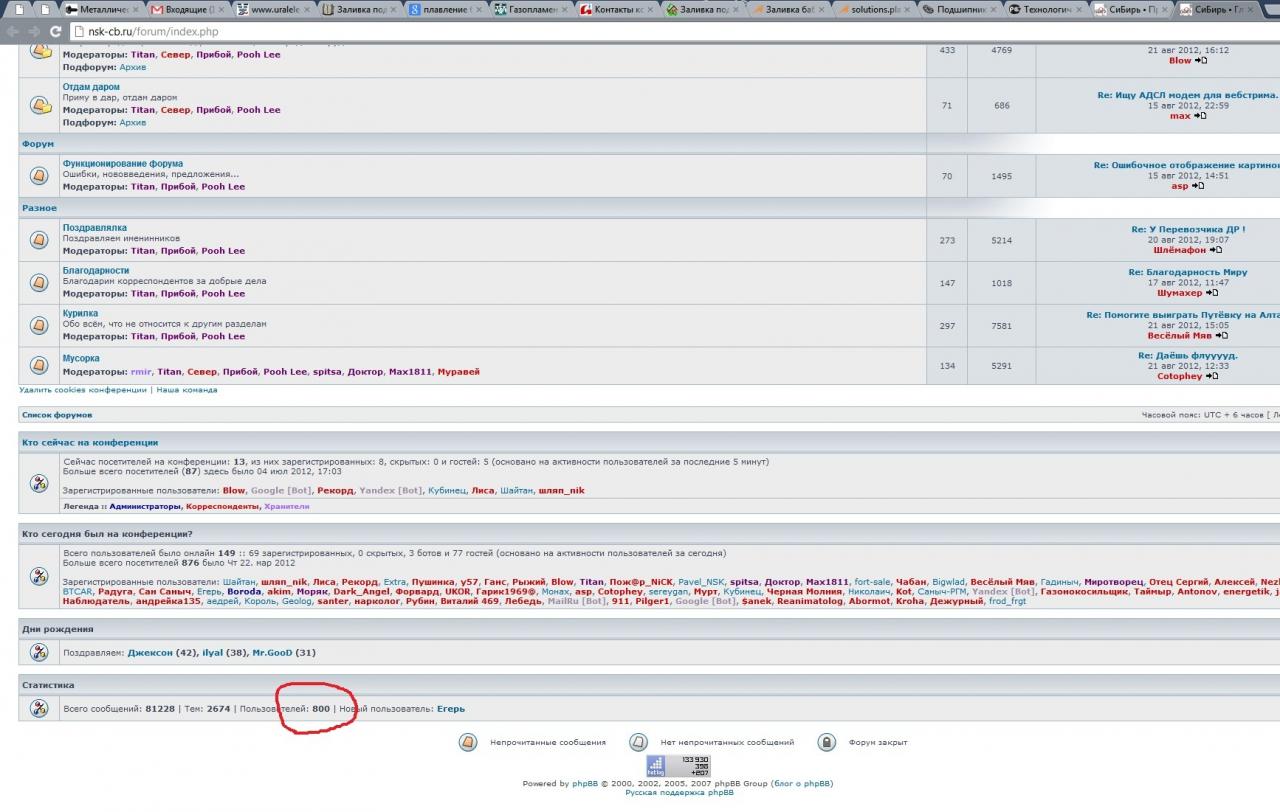Click the unread messages legend icon
This screenshot has height=812, width=1280.
tap(467, 742)
